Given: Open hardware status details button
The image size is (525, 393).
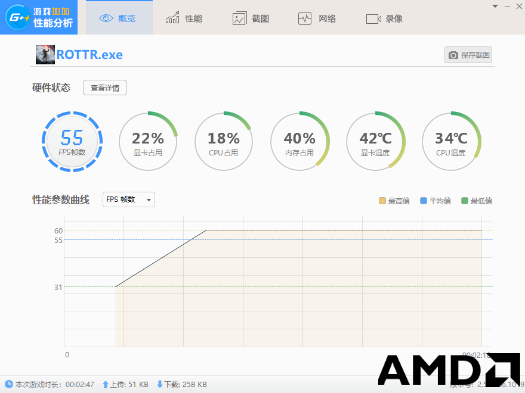Looking at the screenshot, I should (x=105, y=88).
